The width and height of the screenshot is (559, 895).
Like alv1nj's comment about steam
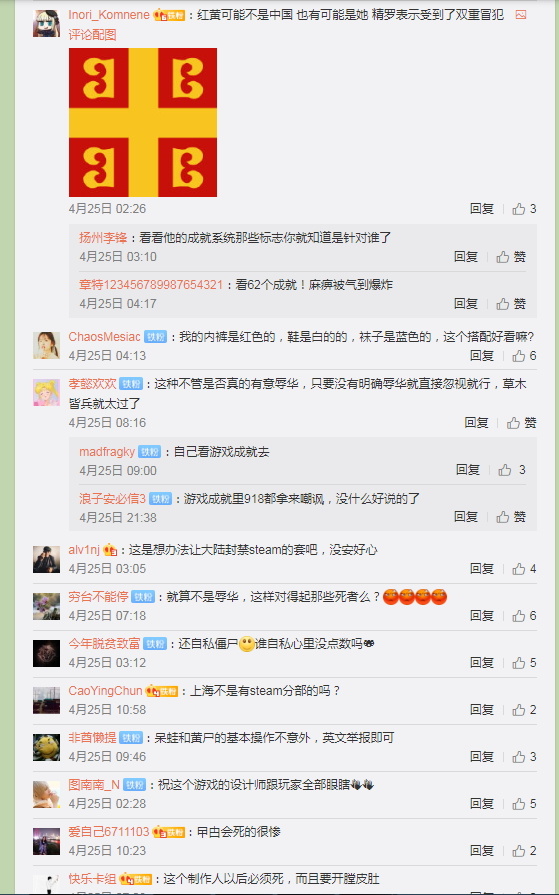(x=518, y=569)
